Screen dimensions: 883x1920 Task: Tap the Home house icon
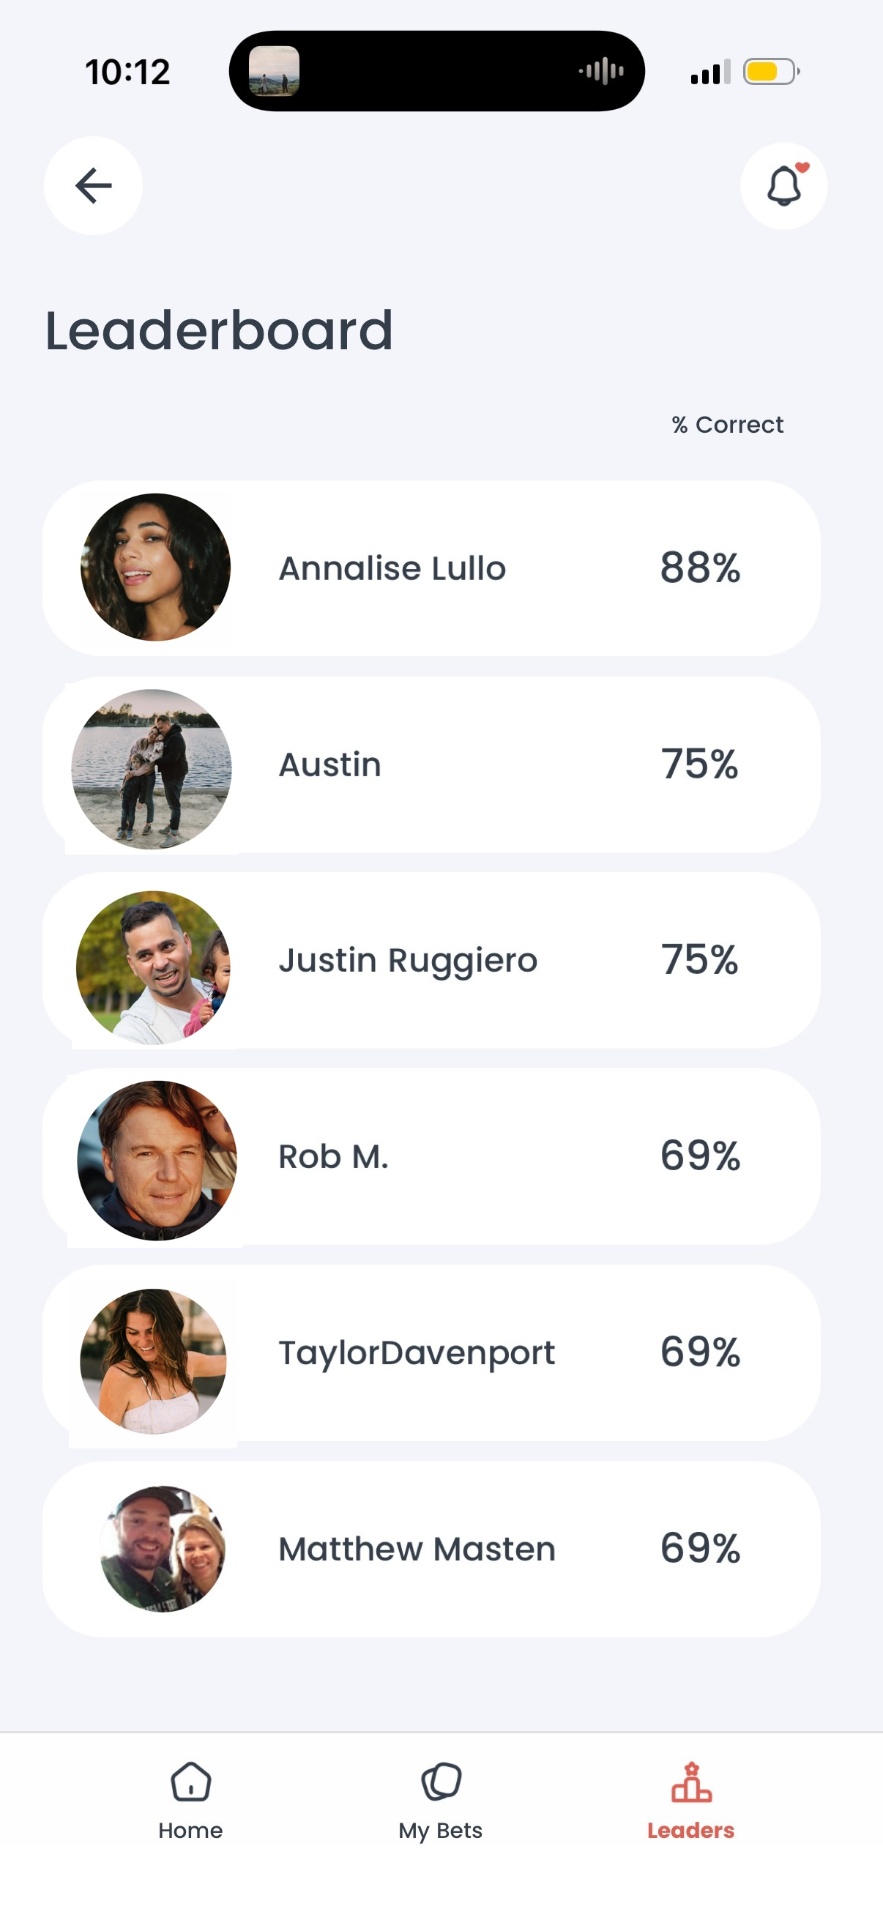[x=190, y=1782]
